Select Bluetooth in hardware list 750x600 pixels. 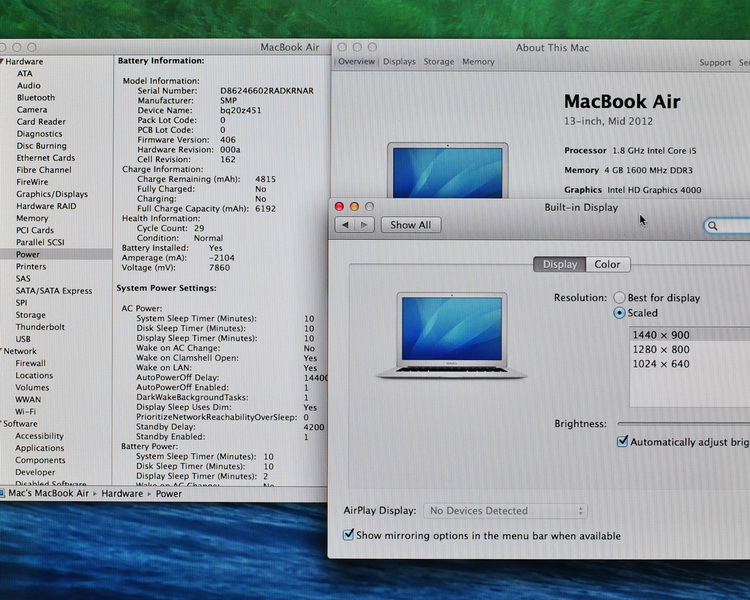36,98
